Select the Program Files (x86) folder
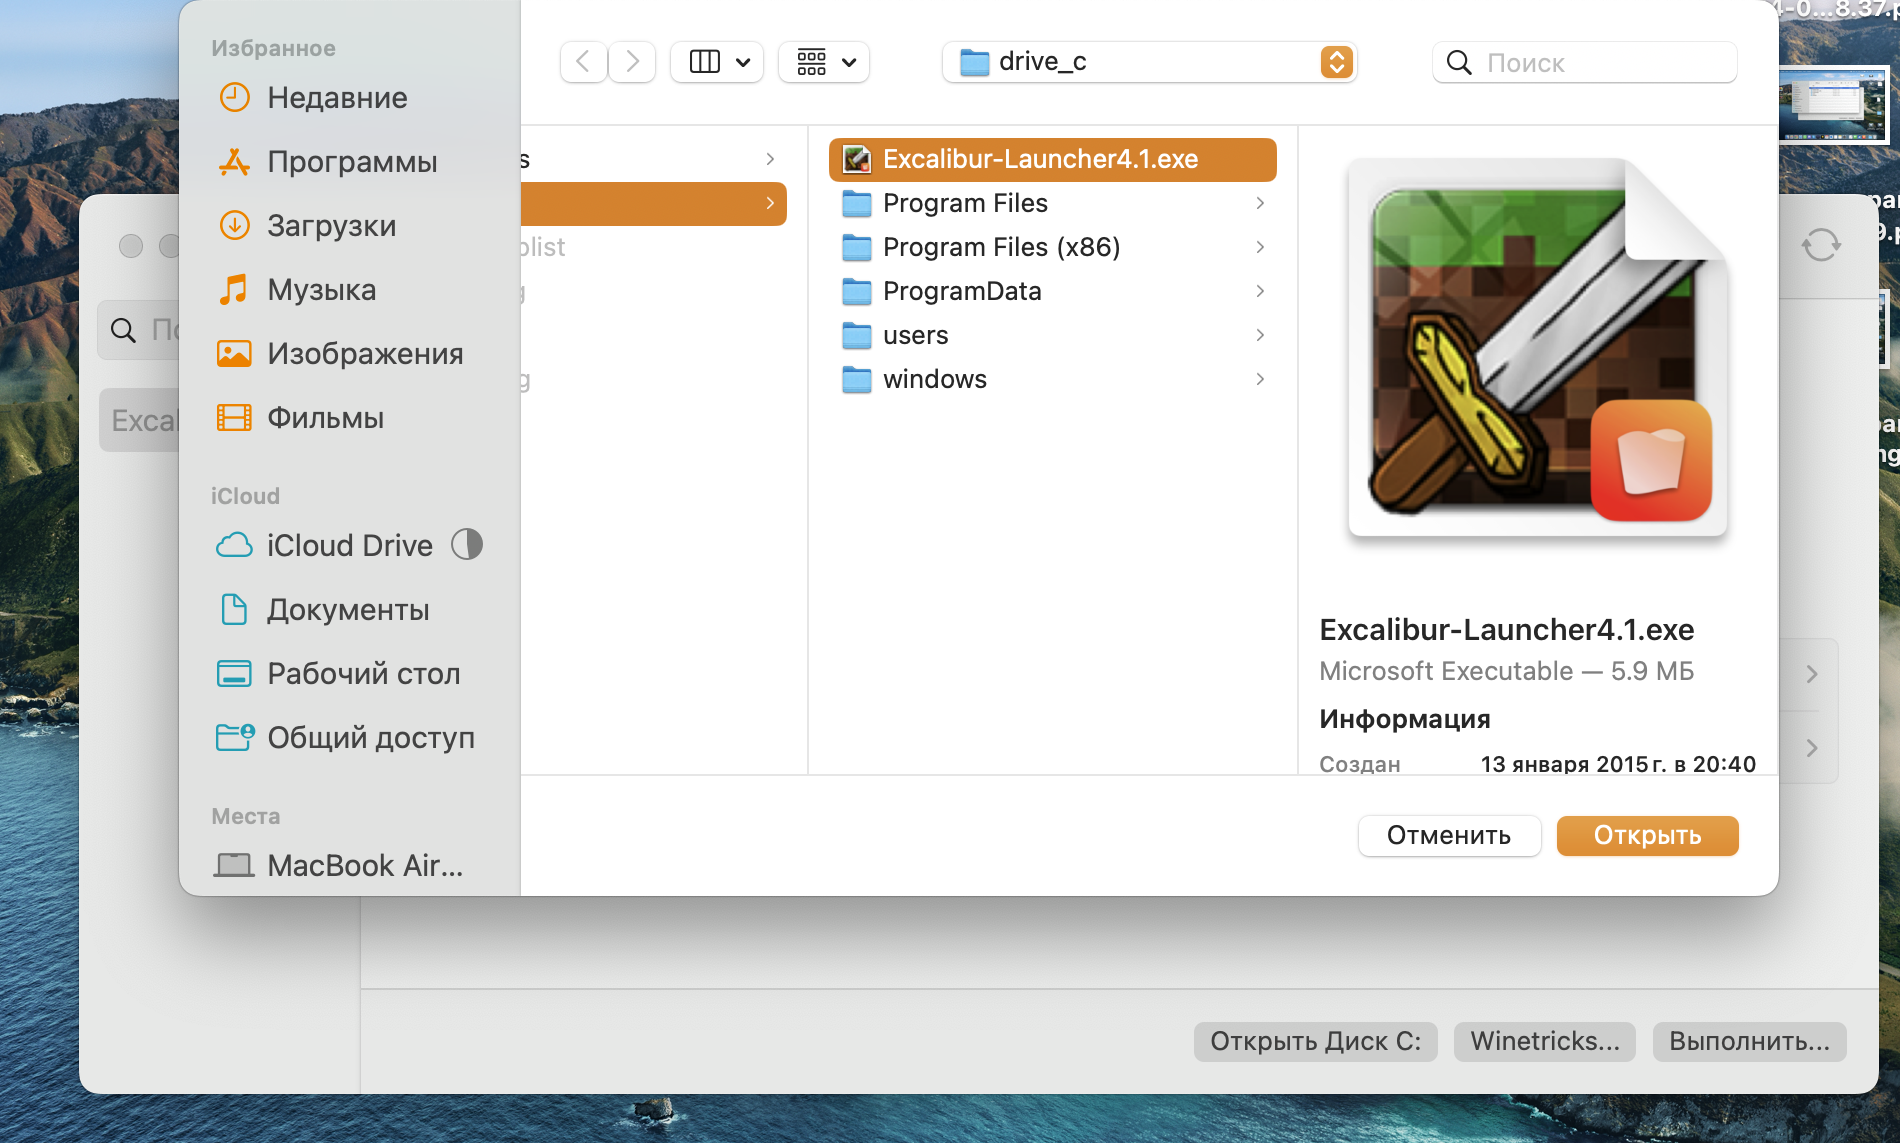Screen dimensions: 1900x1143 [x=1053, y=248]
